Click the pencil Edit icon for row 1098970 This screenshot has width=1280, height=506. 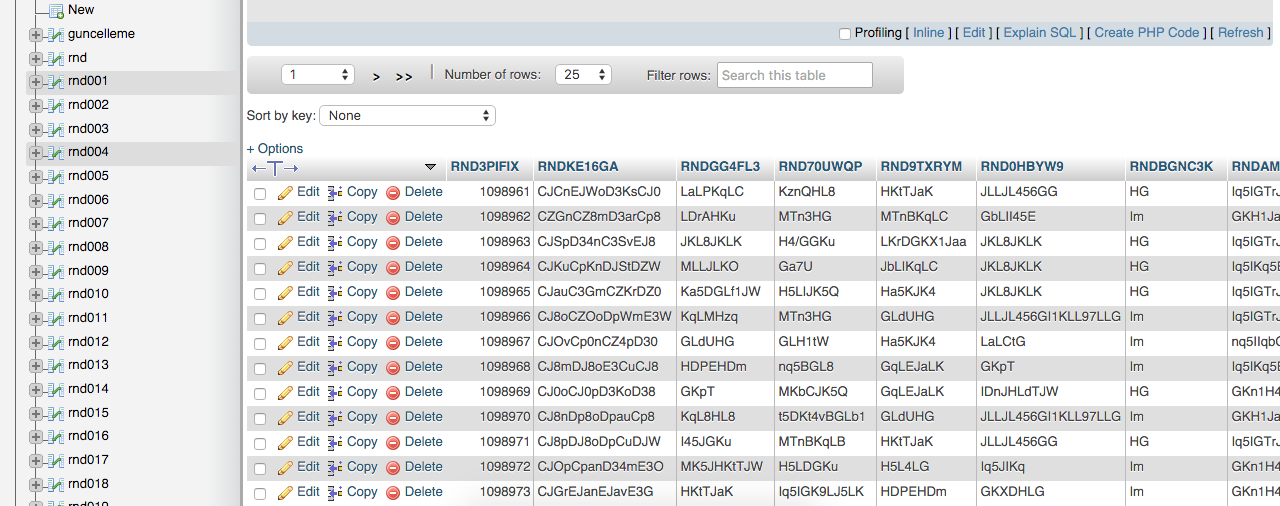[285, 417]
